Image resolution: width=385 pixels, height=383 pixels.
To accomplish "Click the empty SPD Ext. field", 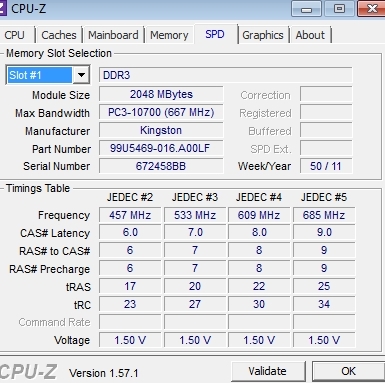I will (326, 148).
